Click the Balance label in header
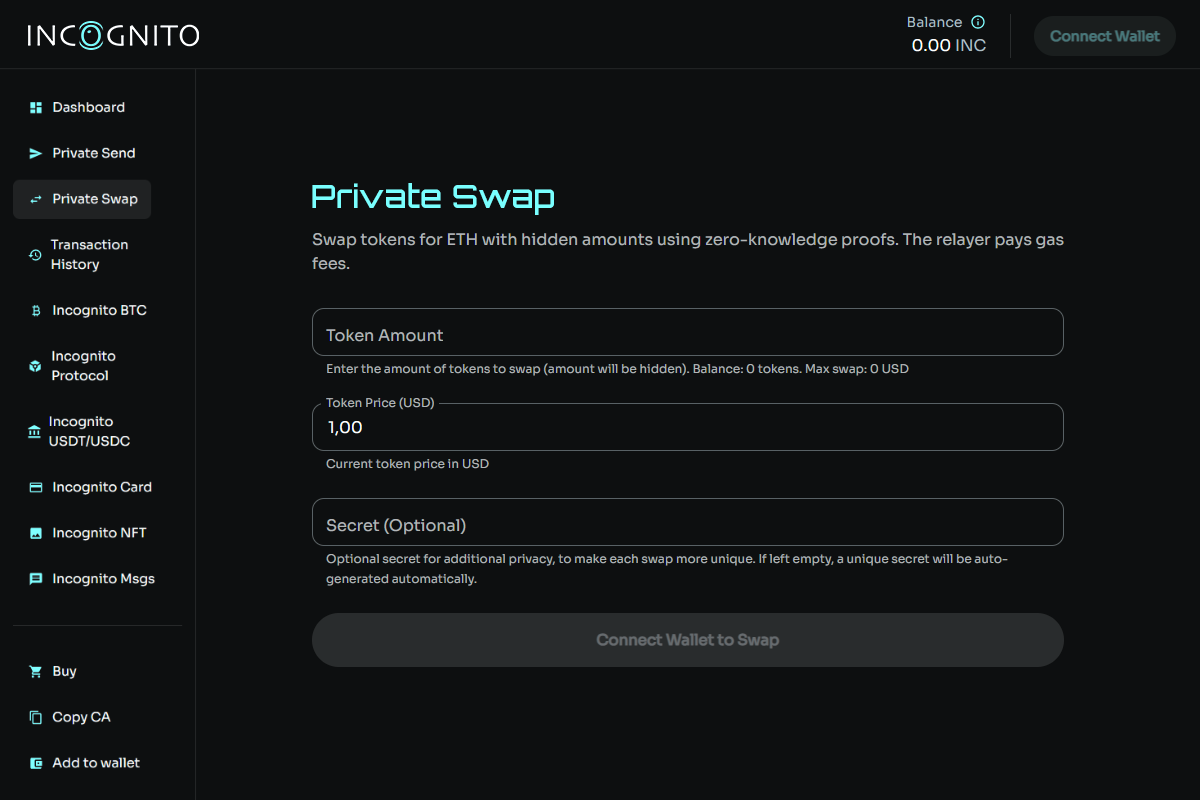The width and height of the screenshot is (1200, 800). (x=934, y=22)
